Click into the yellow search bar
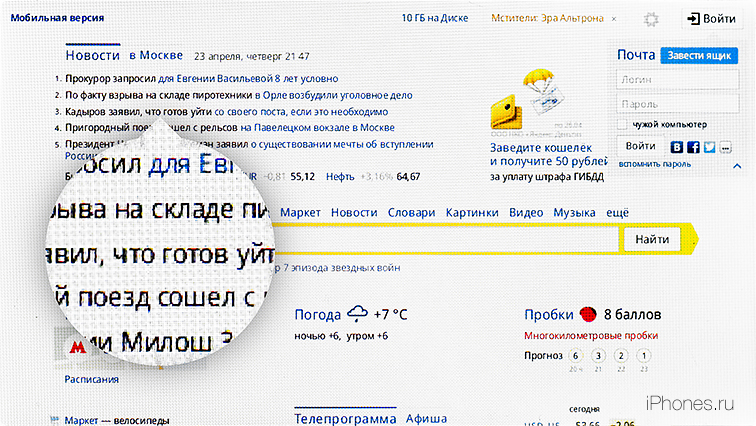Screen dimensions: 756x426 point(446,239)
